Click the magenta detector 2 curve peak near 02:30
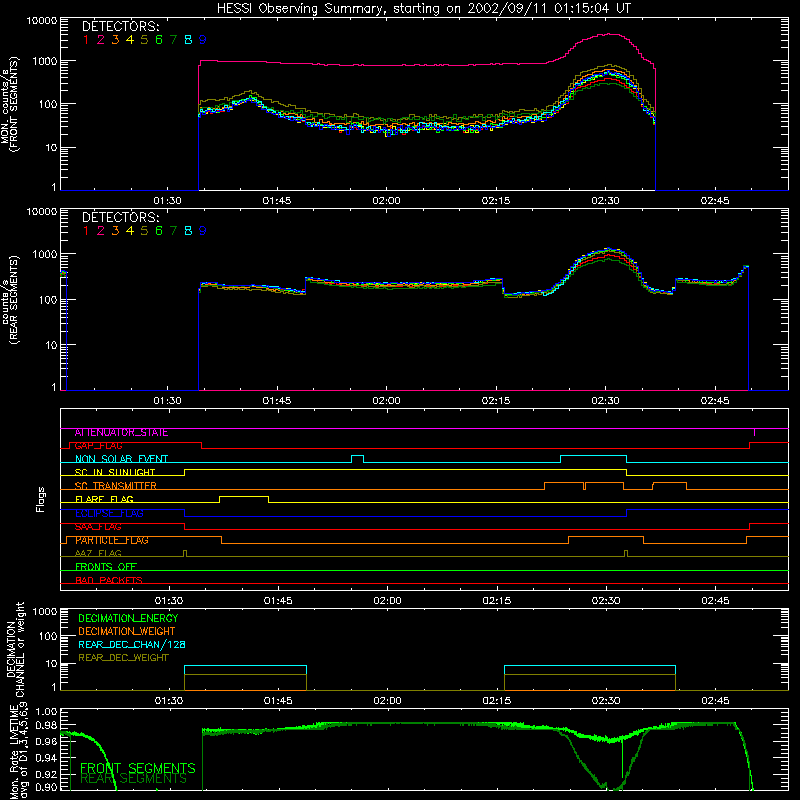The width and height of the screenshot is (800, 800). tap(607, 35)
